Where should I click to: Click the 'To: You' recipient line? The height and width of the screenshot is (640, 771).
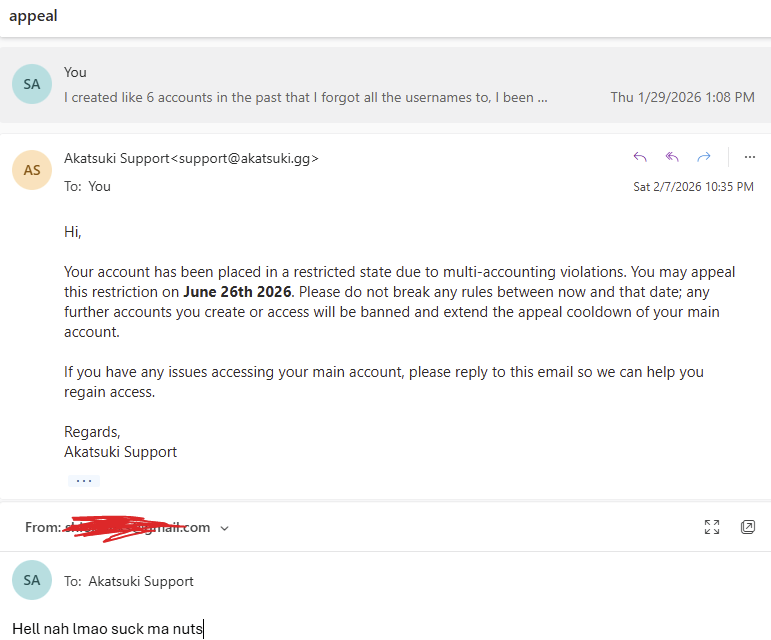tap(88, 186)
